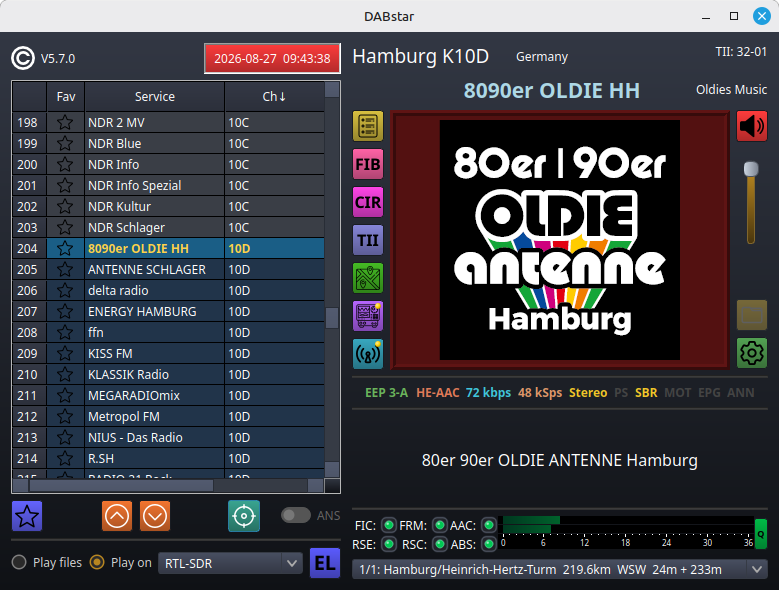
Task: Click the Fav column header
Action: point(66,96)
